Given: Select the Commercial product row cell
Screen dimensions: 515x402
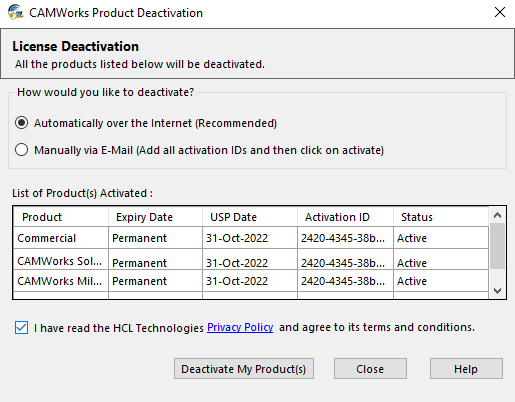Looking at the screenshot, I should tap(61, 238).
